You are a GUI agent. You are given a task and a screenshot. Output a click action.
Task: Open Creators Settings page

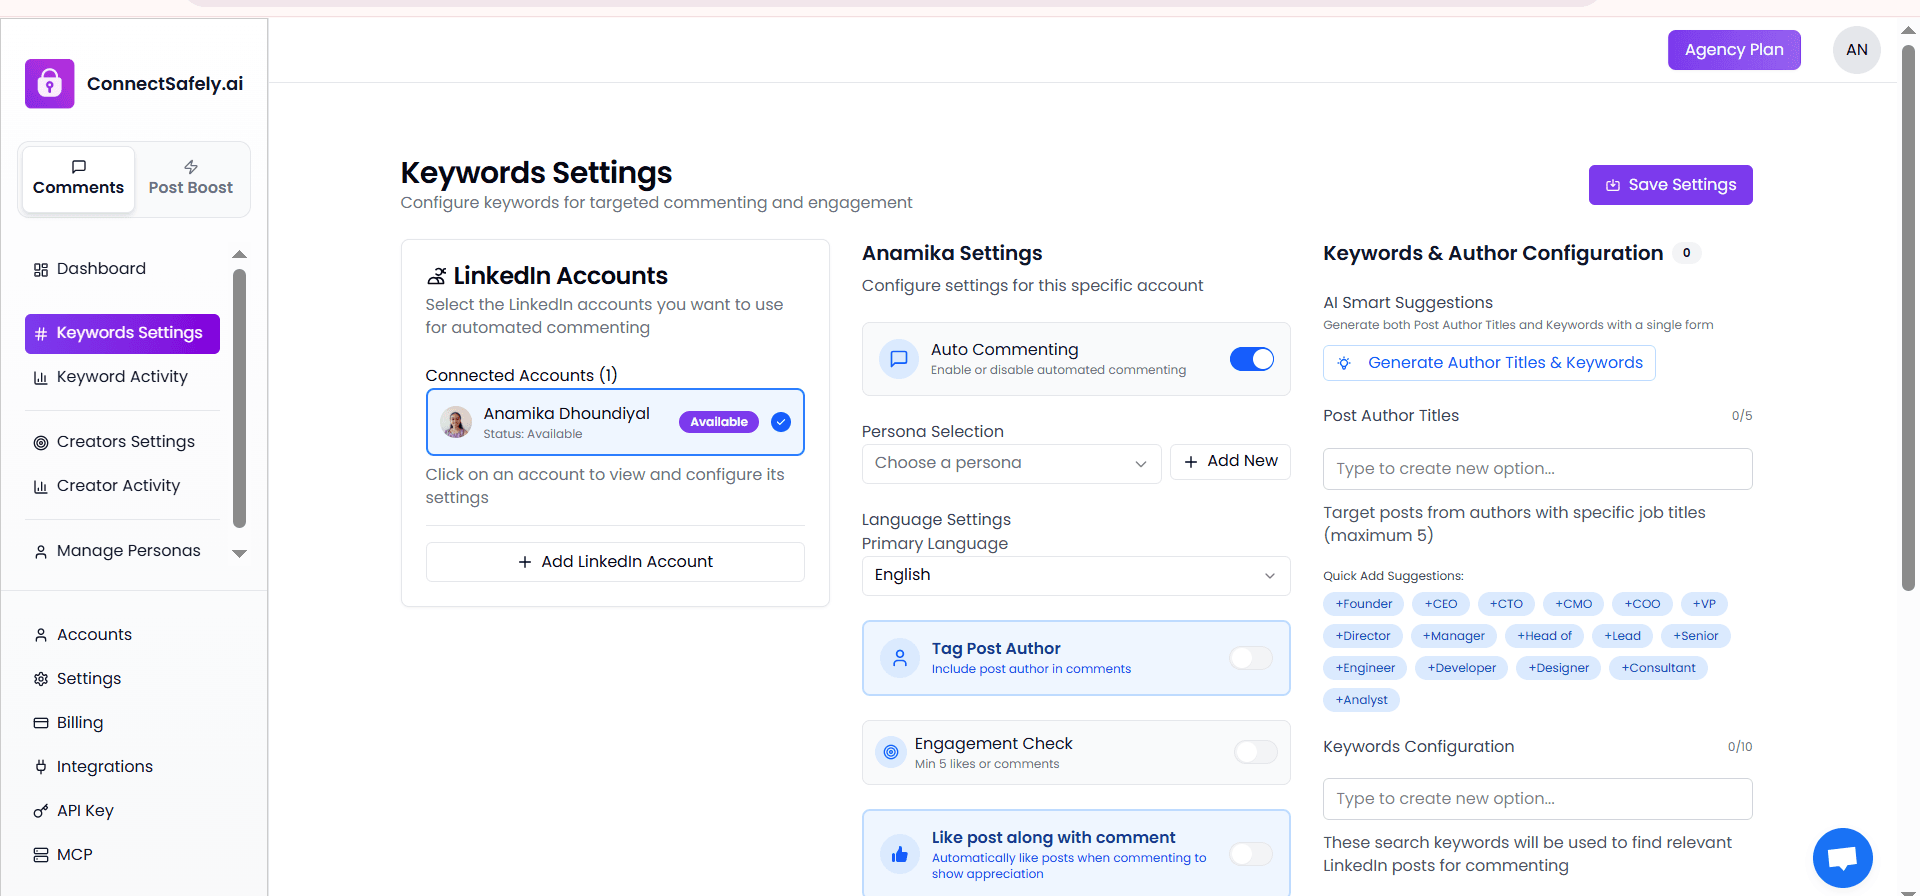tap(122, 442)
